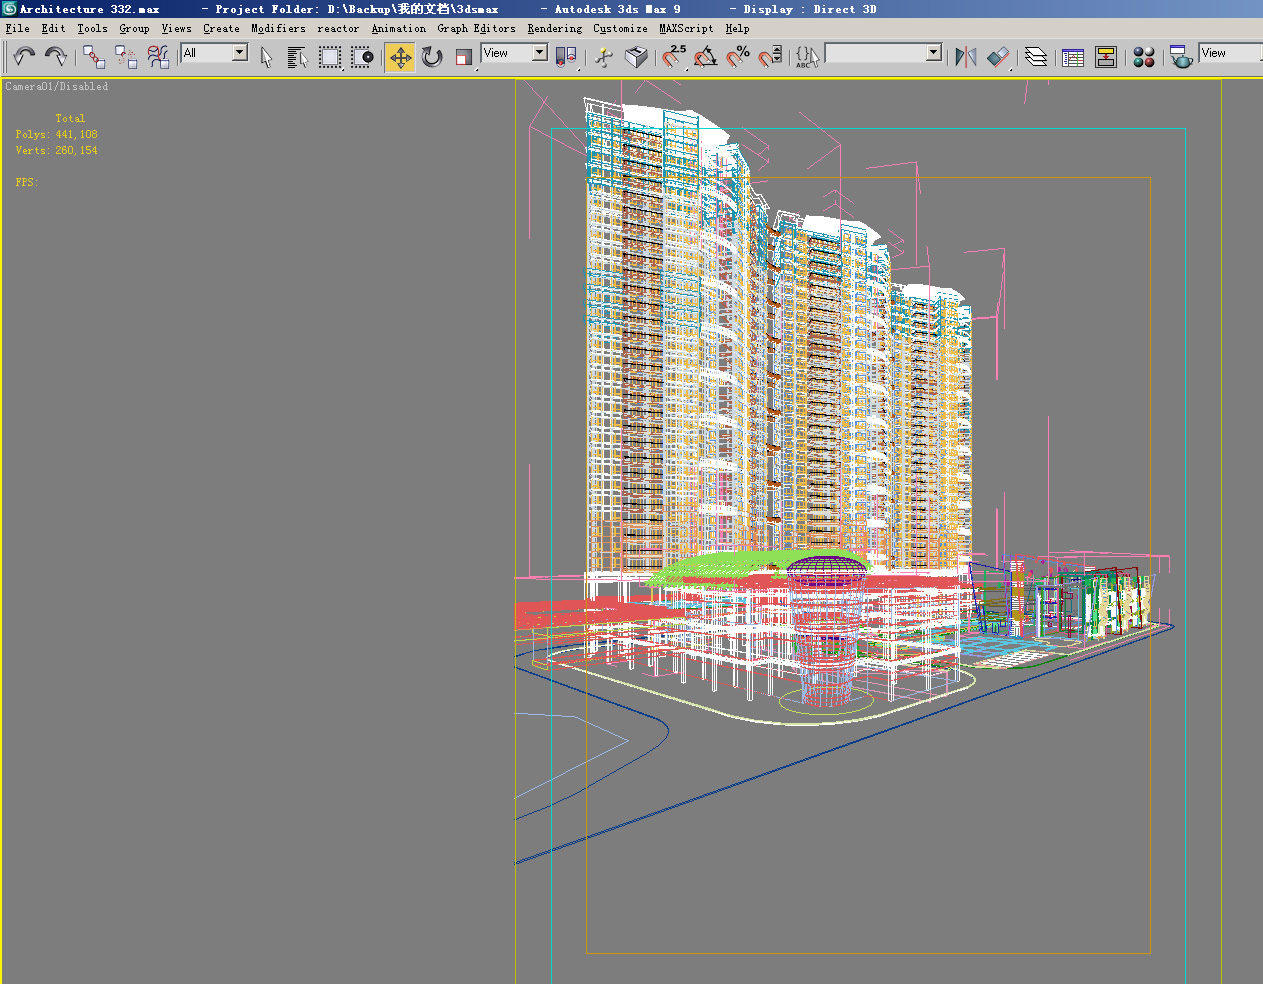Screen dimensions: 1263x984
Task: Open the Animation menu
Action: point(398,29)
